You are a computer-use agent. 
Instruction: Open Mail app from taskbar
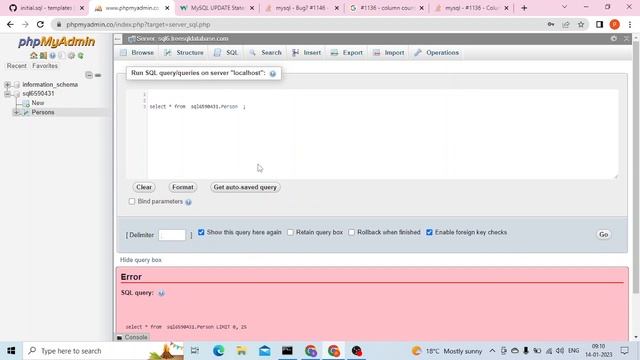[264, 351]
